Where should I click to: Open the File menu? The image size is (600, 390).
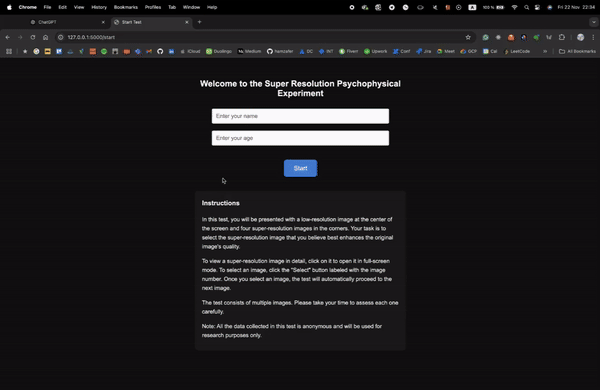47,7
